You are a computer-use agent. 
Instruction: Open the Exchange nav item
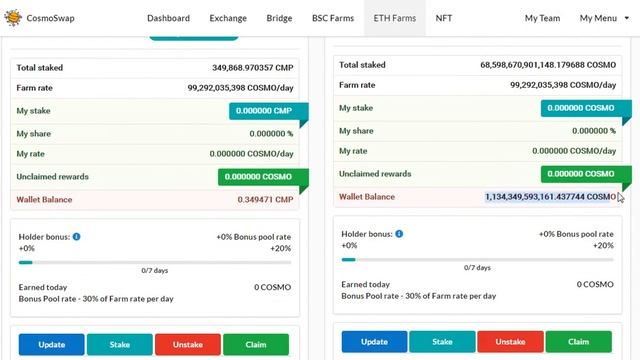pyautogui.click(x=228, y=18)
